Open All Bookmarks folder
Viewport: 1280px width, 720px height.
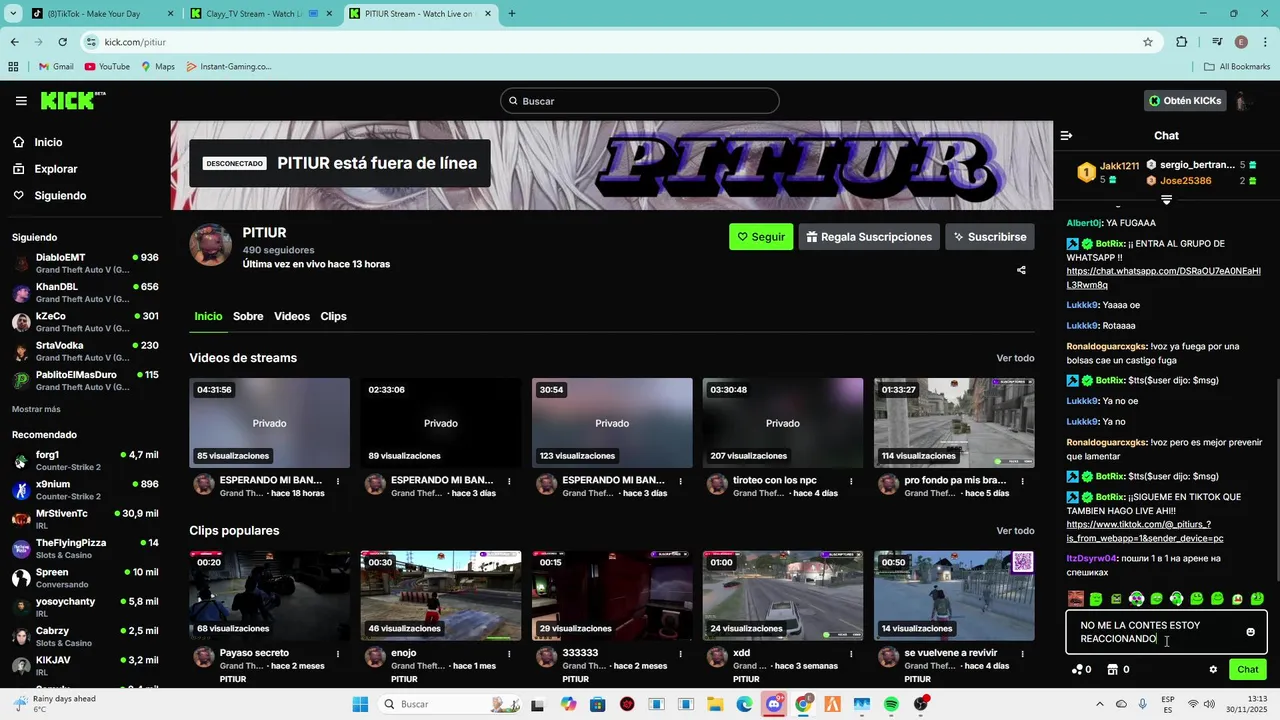click(x=1237, y=67)
